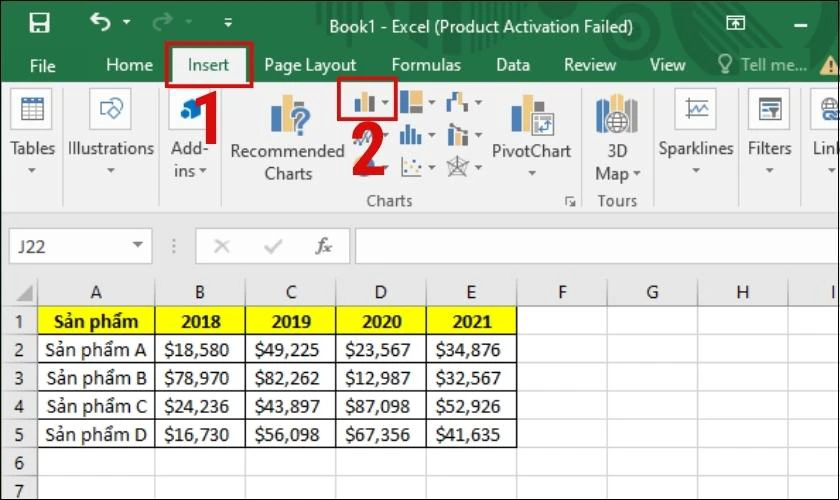
Task: Open the Charts dialog launcher
Action: 570,202
